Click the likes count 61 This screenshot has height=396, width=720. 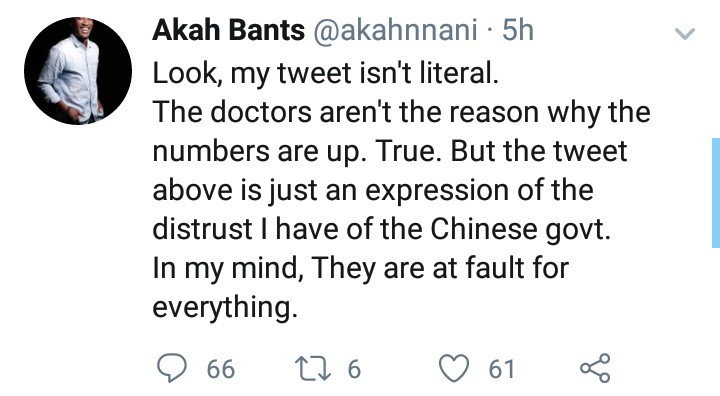click(501, 369)
